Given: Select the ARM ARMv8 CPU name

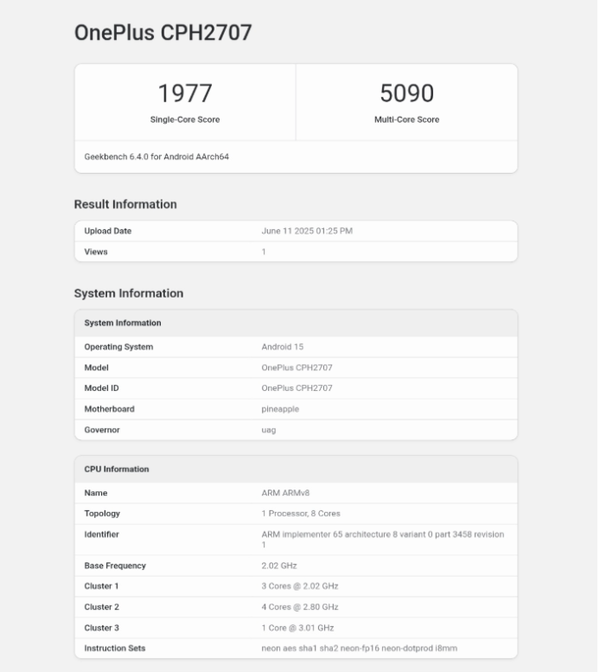Looking at the screenshot, I should pyautogui.click(x=285, y=493).
